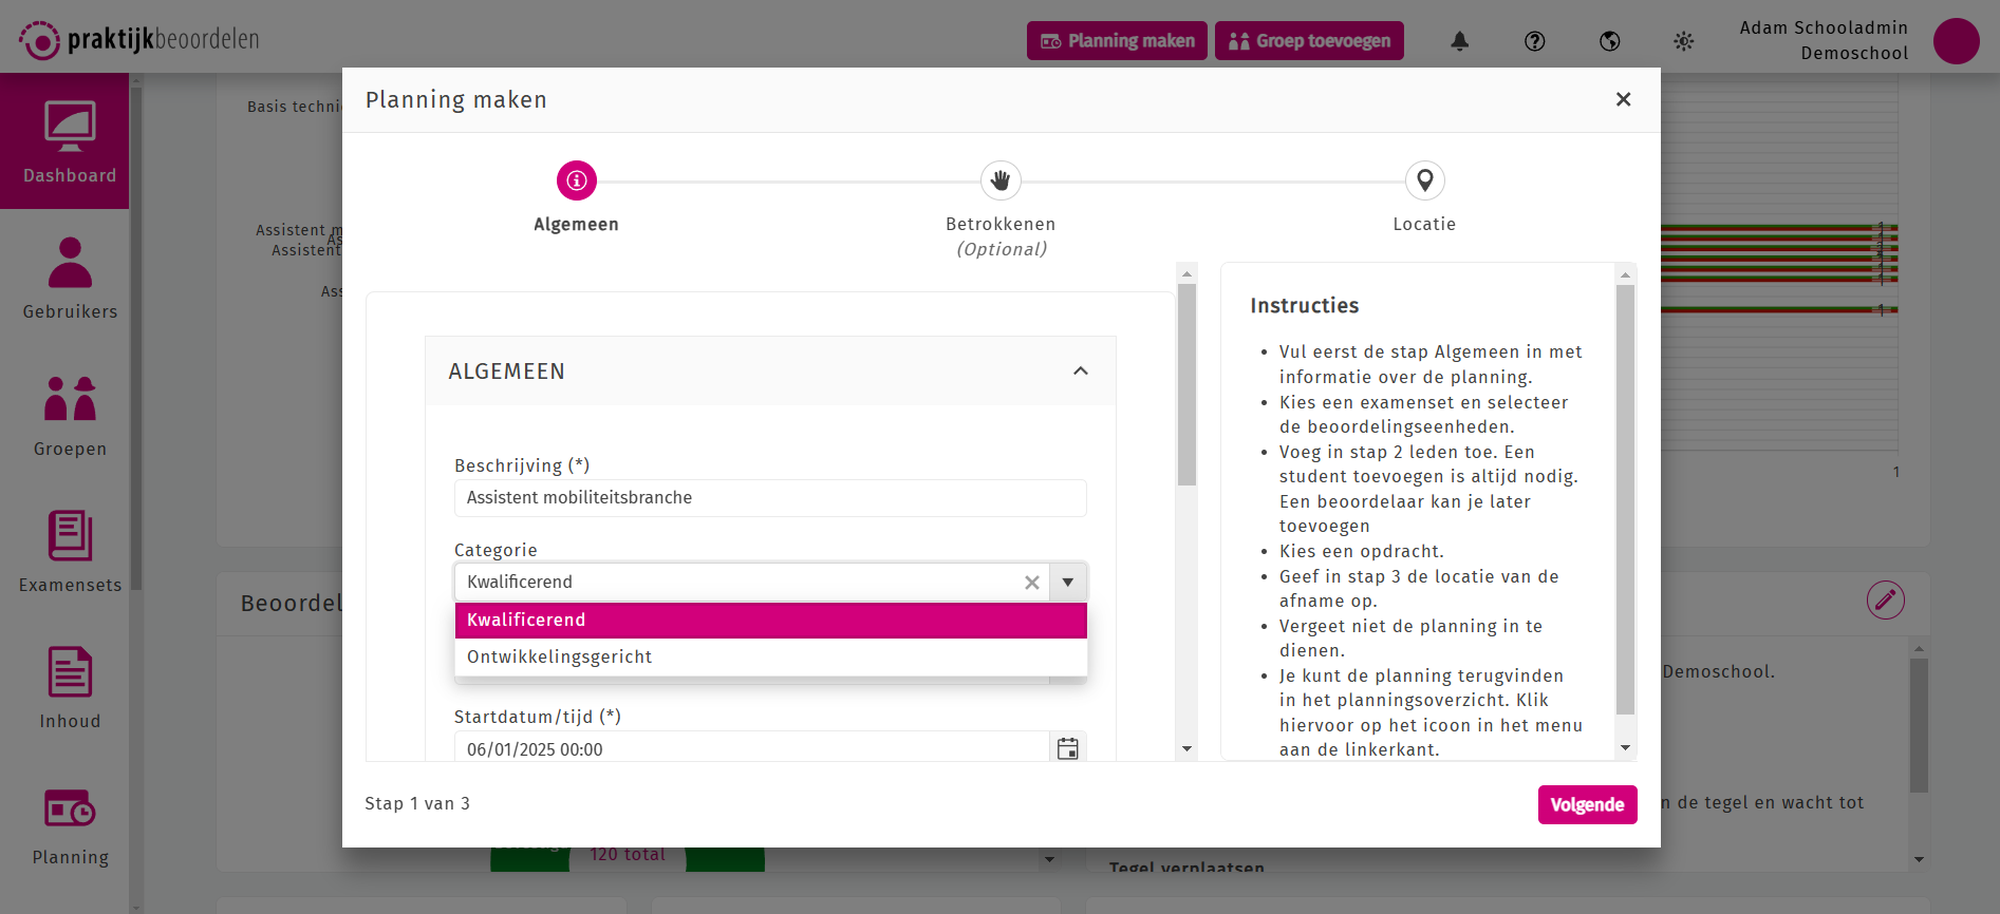Collapse the ALGEMEEN section
Screen dimensions: 2000x914
(1080, 371)
